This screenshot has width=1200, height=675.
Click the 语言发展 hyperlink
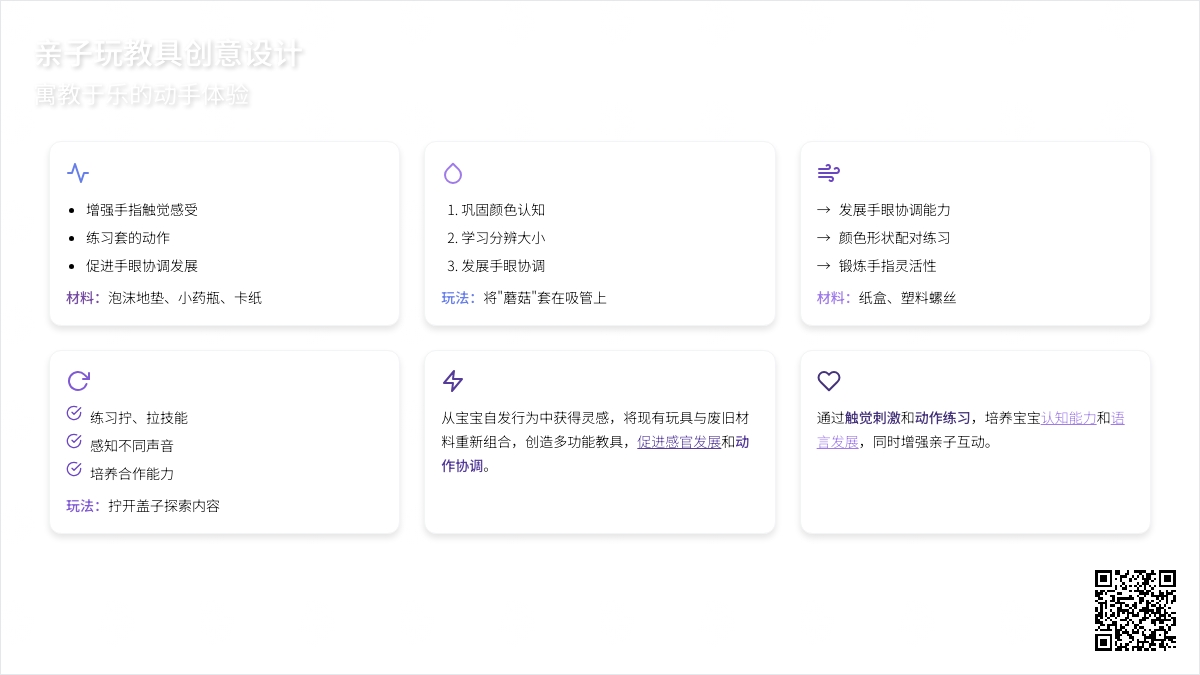tap(1117, 418)
